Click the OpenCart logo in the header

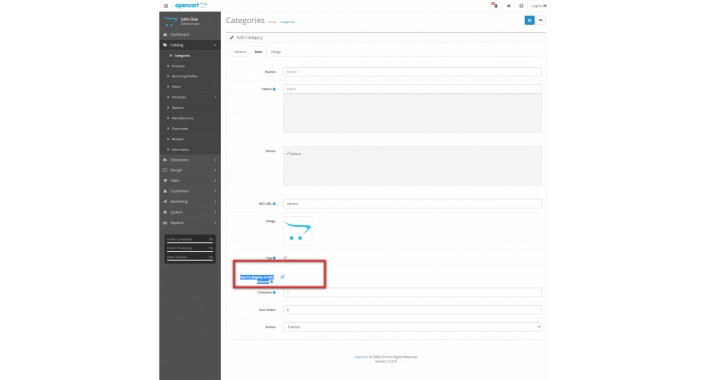(x=191, y=5)
